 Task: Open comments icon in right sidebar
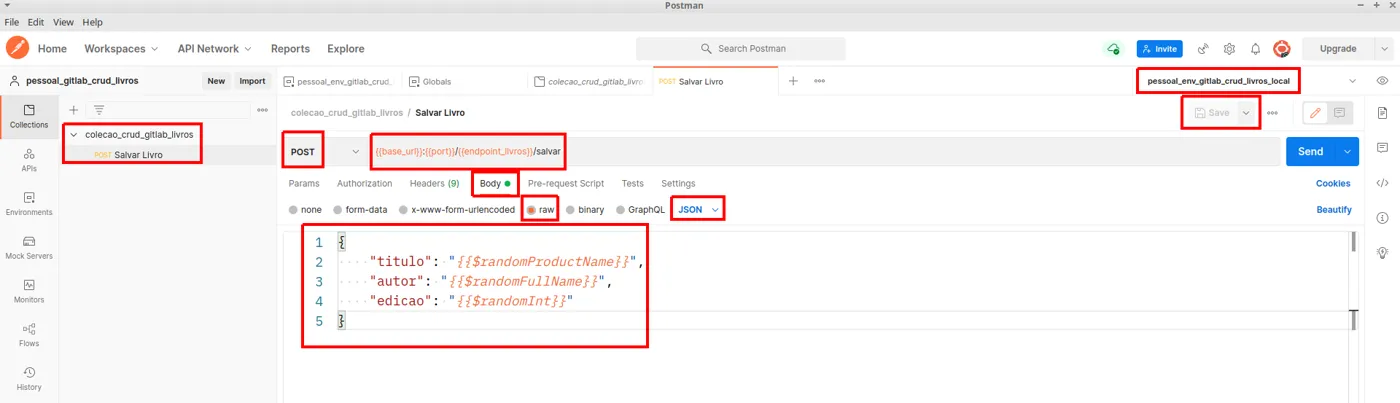point(1382,148)
